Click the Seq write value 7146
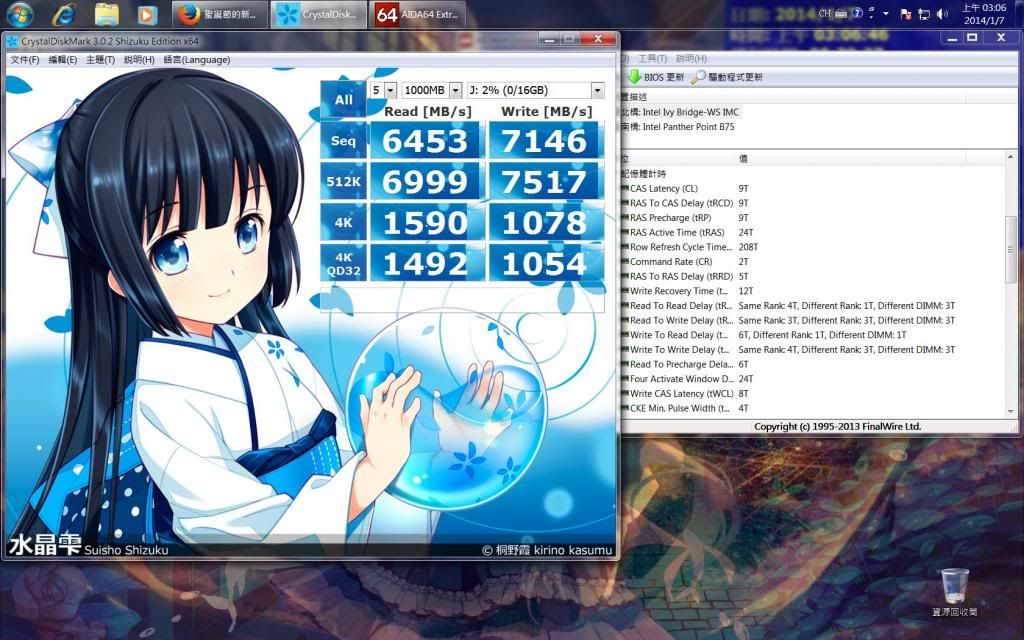The height and width of the screenshot is (640, 1024). coord(545,140)
